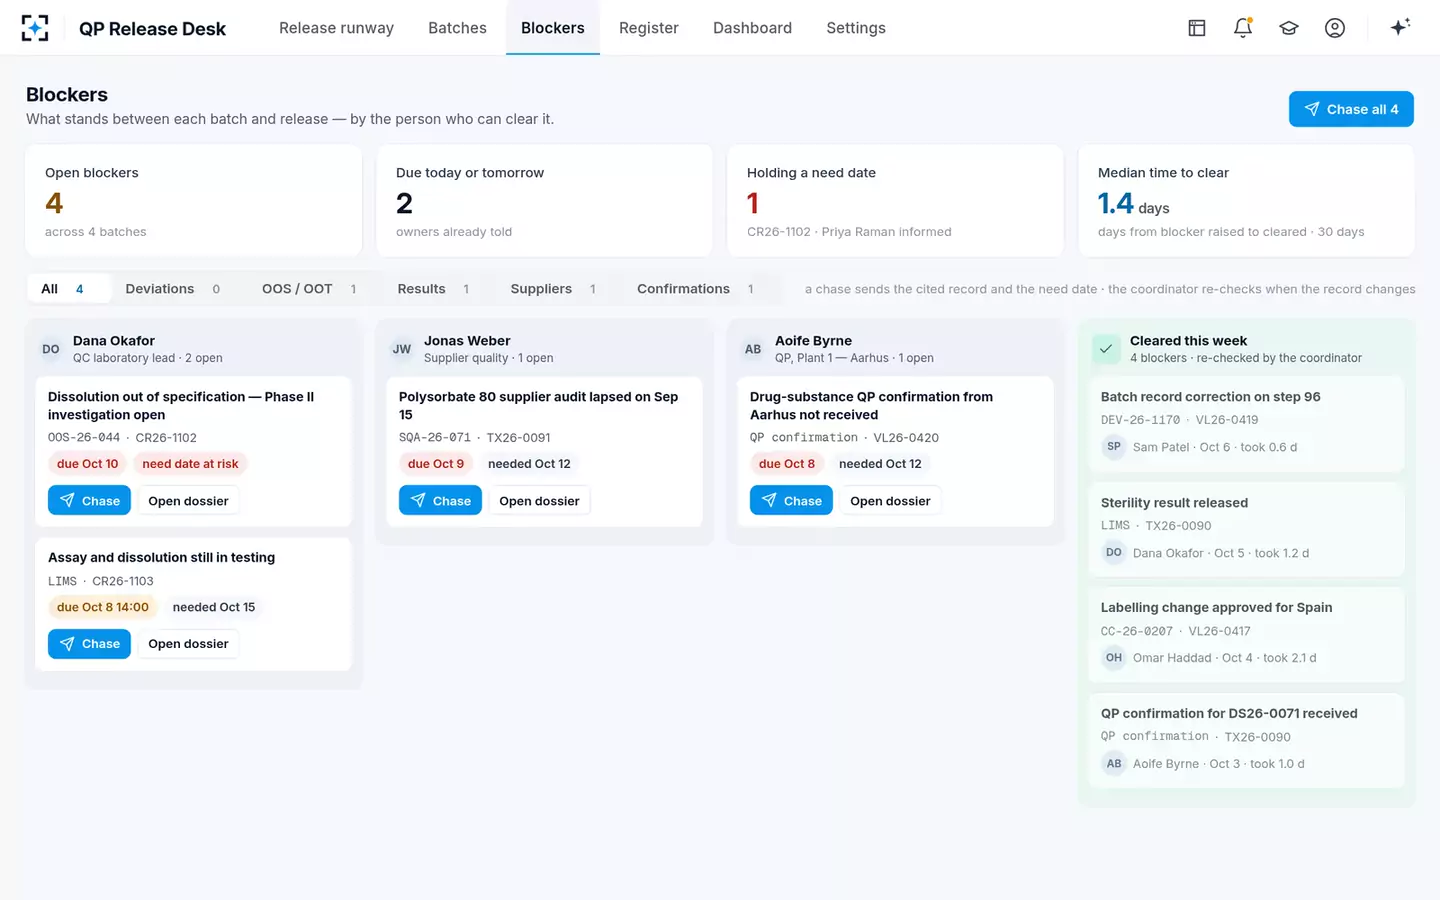1440x900 pixels.
Task: Click the JW avatar for Jonas Weber
Action: pos(402,349)
